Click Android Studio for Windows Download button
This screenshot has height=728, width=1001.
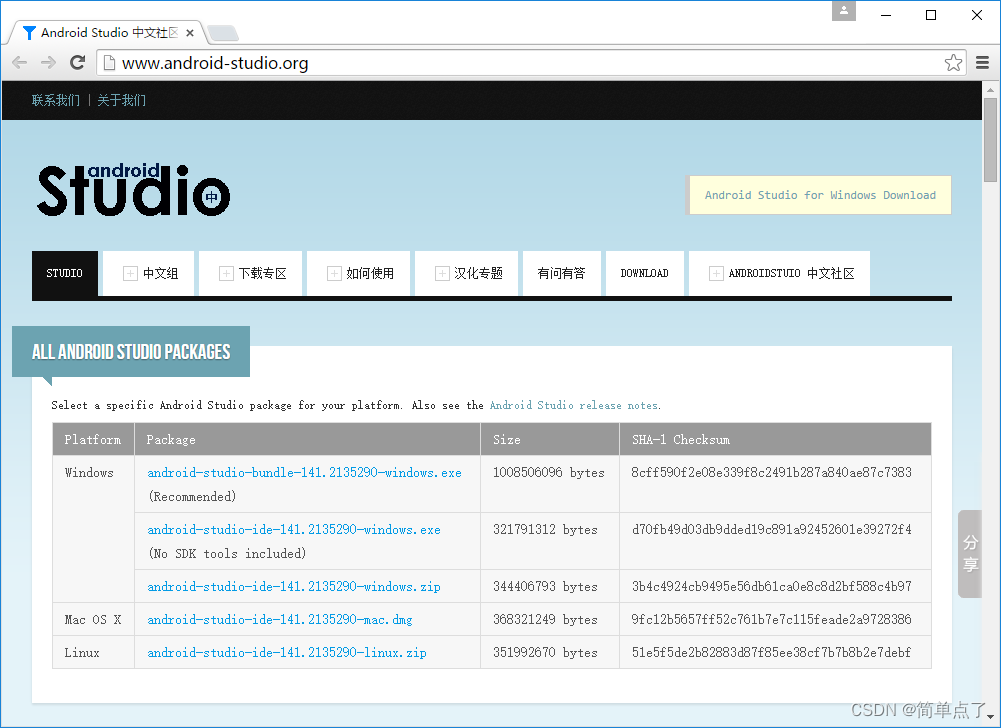(x=820, y=195)
